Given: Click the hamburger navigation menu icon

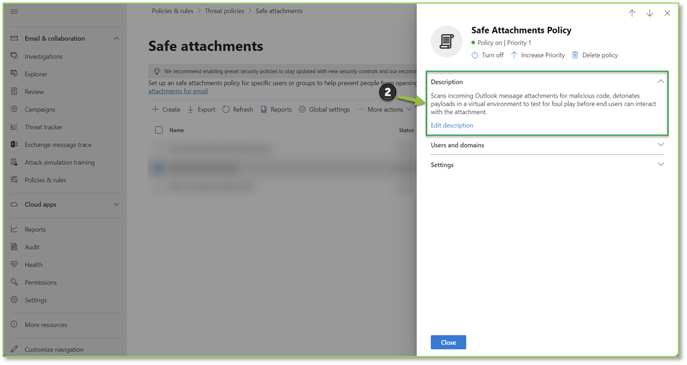Looking at the screenshot, I should pos(14,11).
